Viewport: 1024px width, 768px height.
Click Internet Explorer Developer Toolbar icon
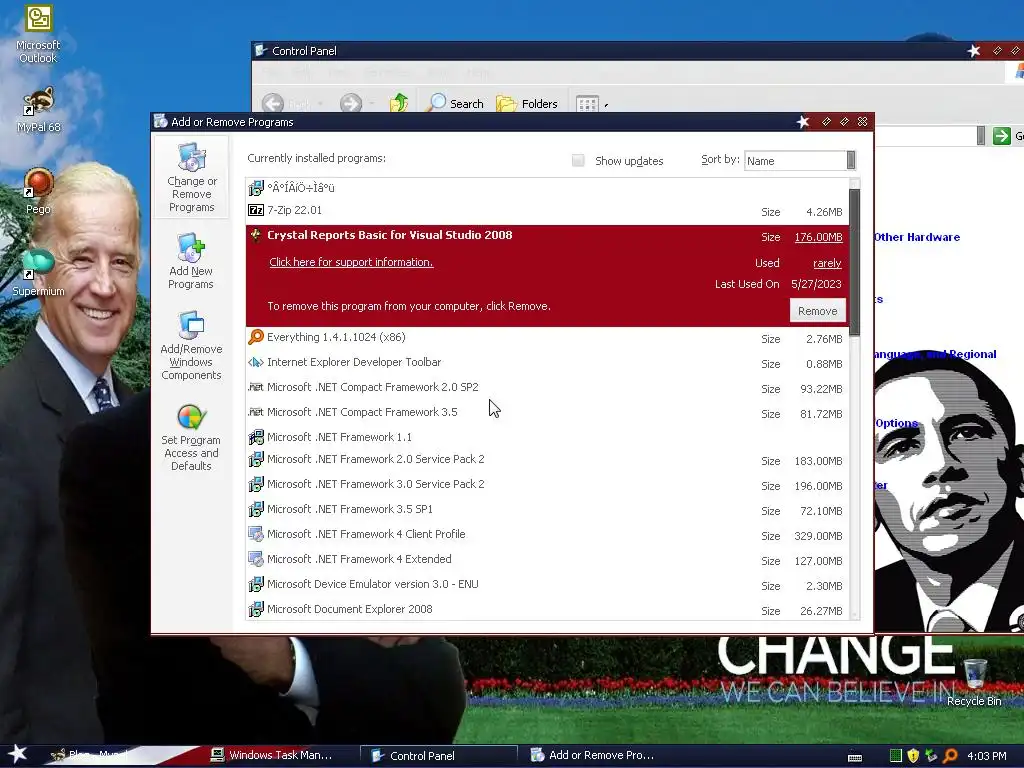[x=256, y=362]
